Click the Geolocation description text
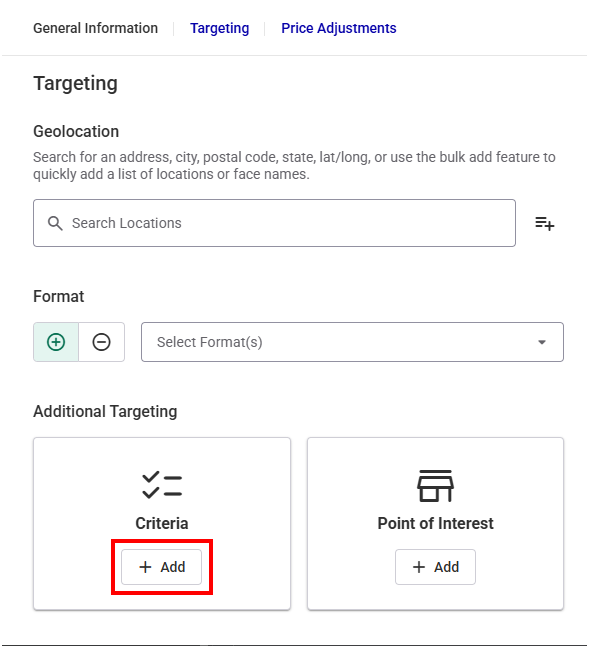Viewport: 589px width, 648px height. 294,165
